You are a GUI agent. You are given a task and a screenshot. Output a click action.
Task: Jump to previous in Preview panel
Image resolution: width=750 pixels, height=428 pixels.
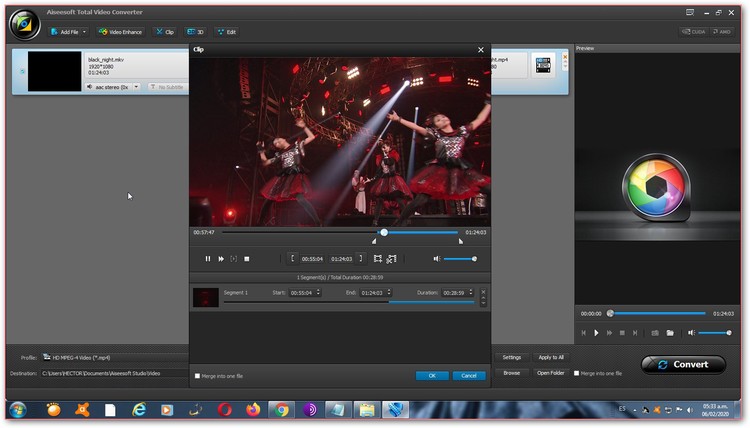584,333
